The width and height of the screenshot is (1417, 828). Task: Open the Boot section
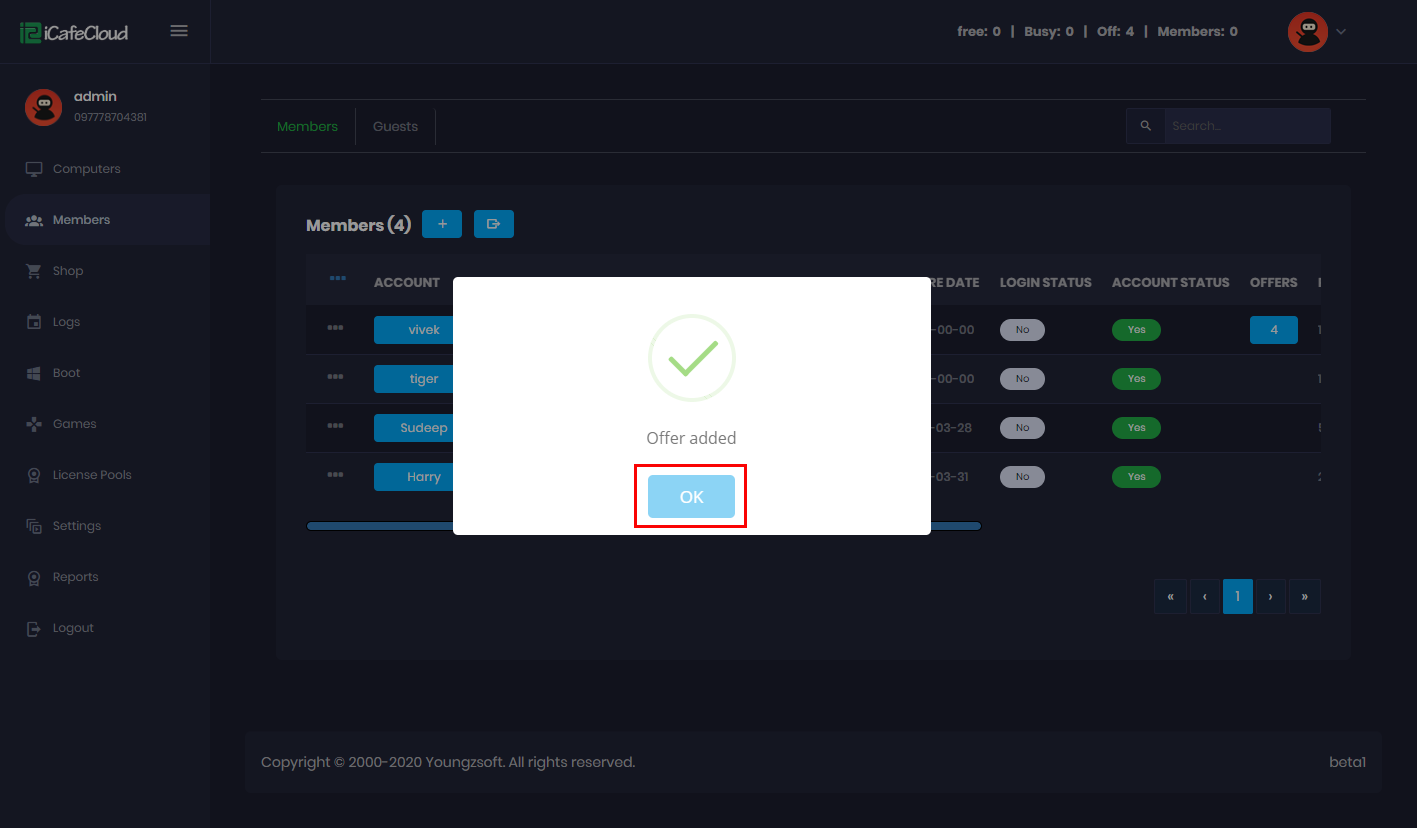coord(66,373)
